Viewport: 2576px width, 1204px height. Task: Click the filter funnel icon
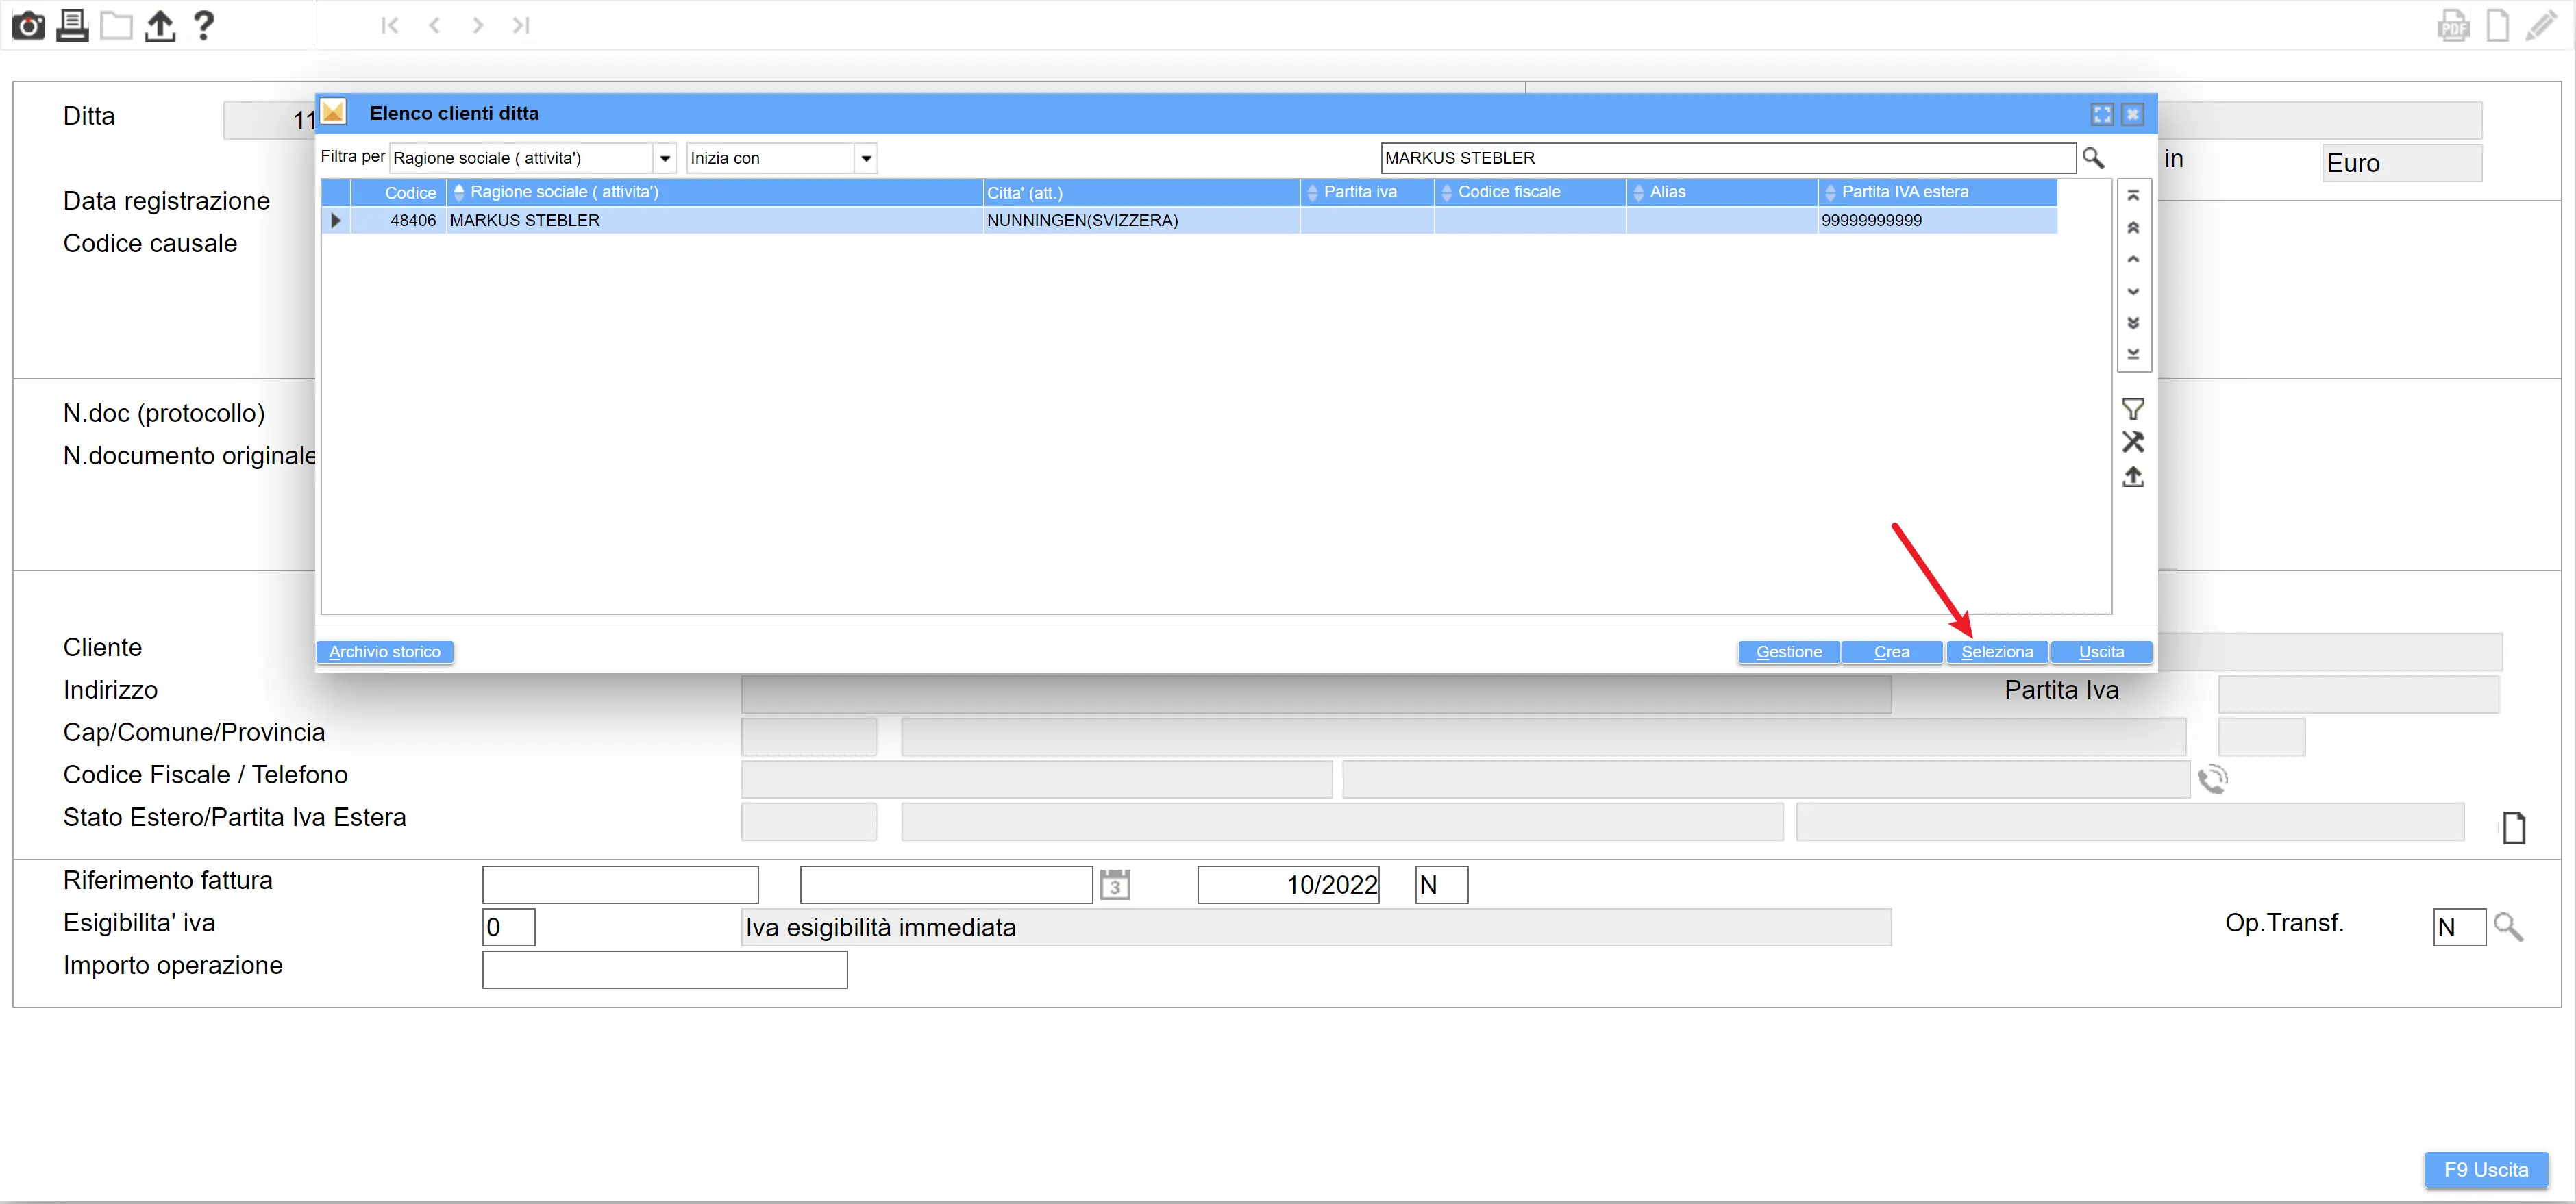tap(2132, 409)
